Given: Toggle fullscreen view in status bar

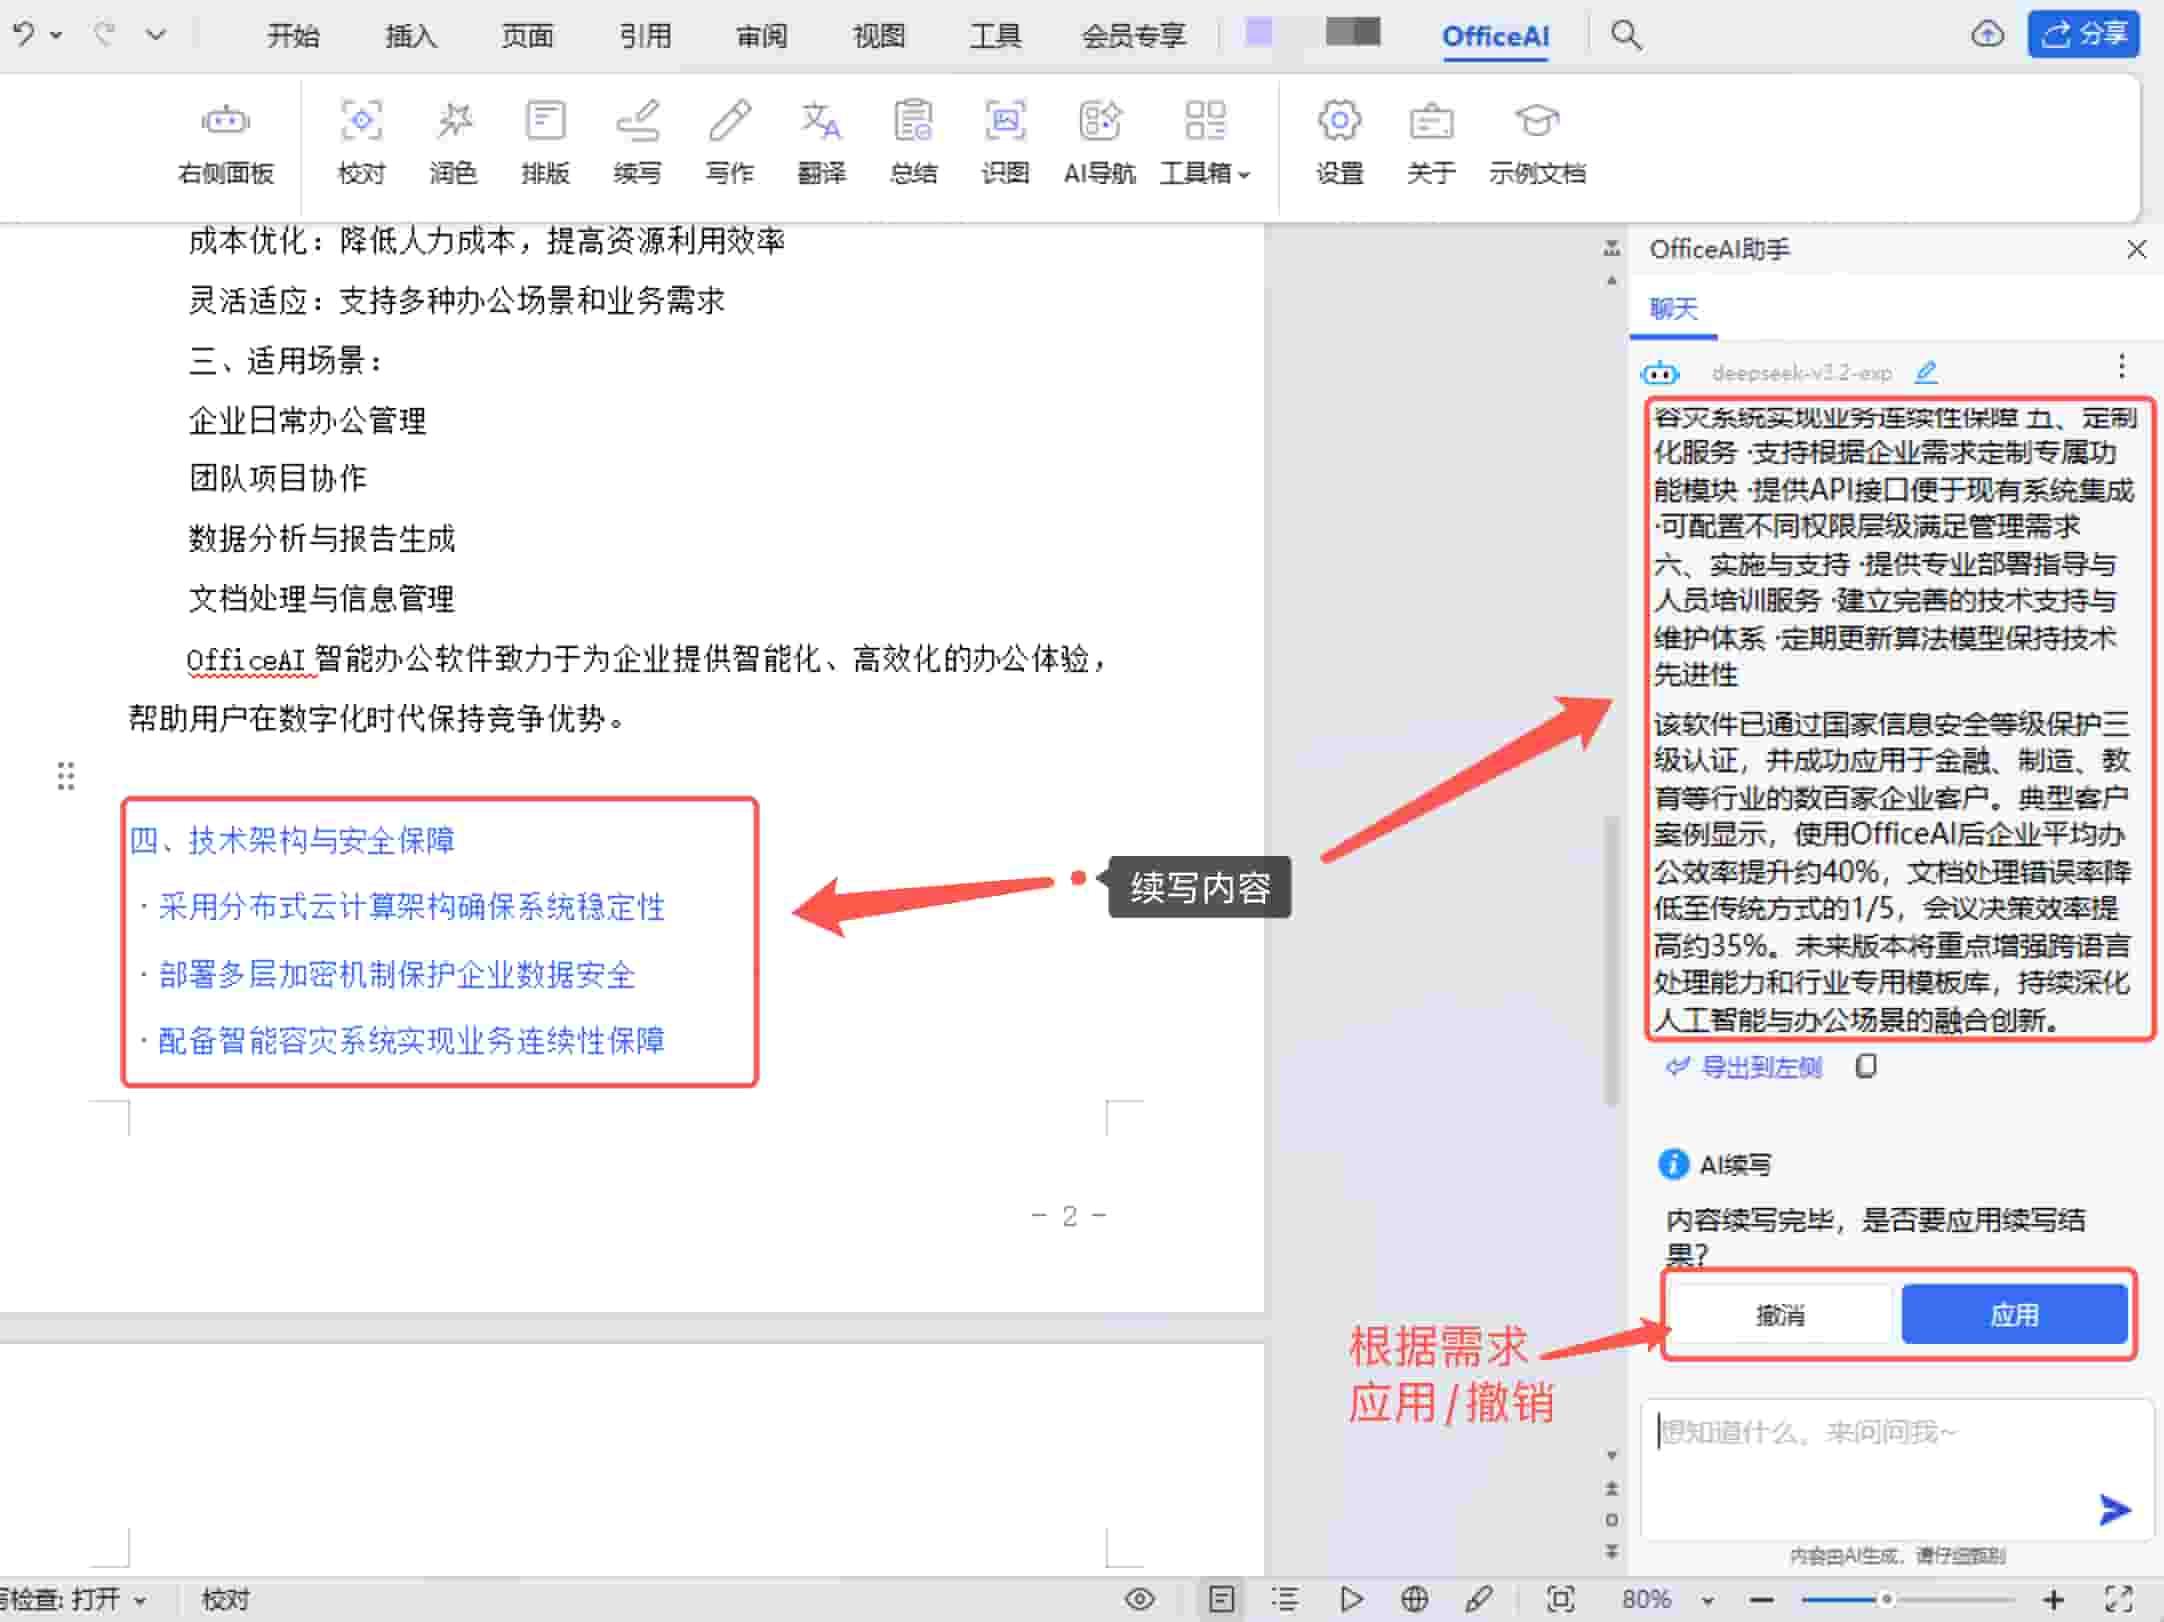Looking at the screenshot, I should pos(2118,1599).
